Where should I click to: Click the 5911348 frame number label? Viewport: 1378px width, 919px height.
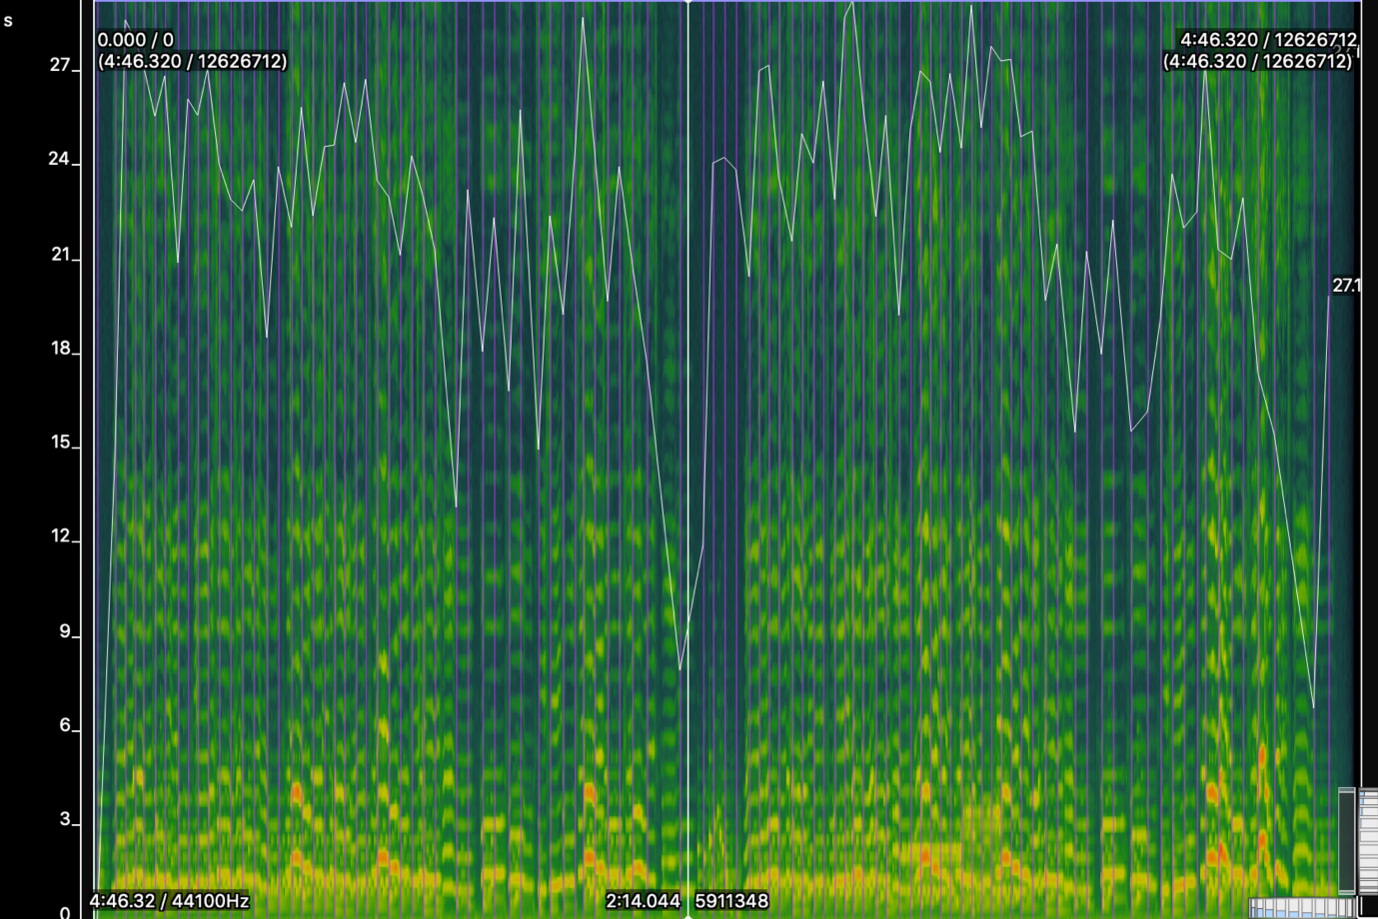click(x=732, y=901)
